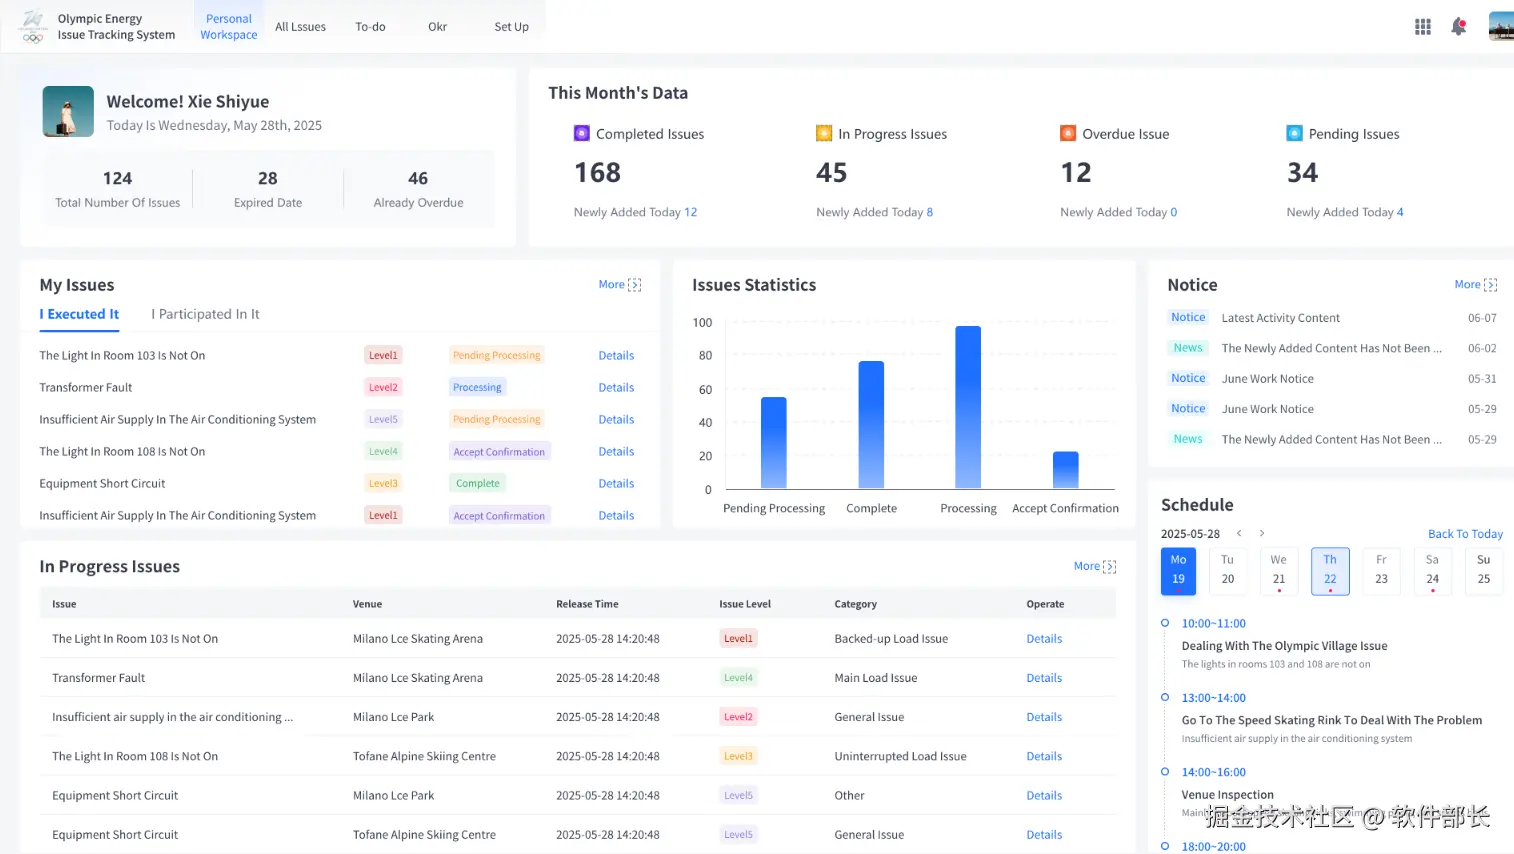Click the In Progress Issues yellow icon
The image size is (1514, 854).
[824, 133]
